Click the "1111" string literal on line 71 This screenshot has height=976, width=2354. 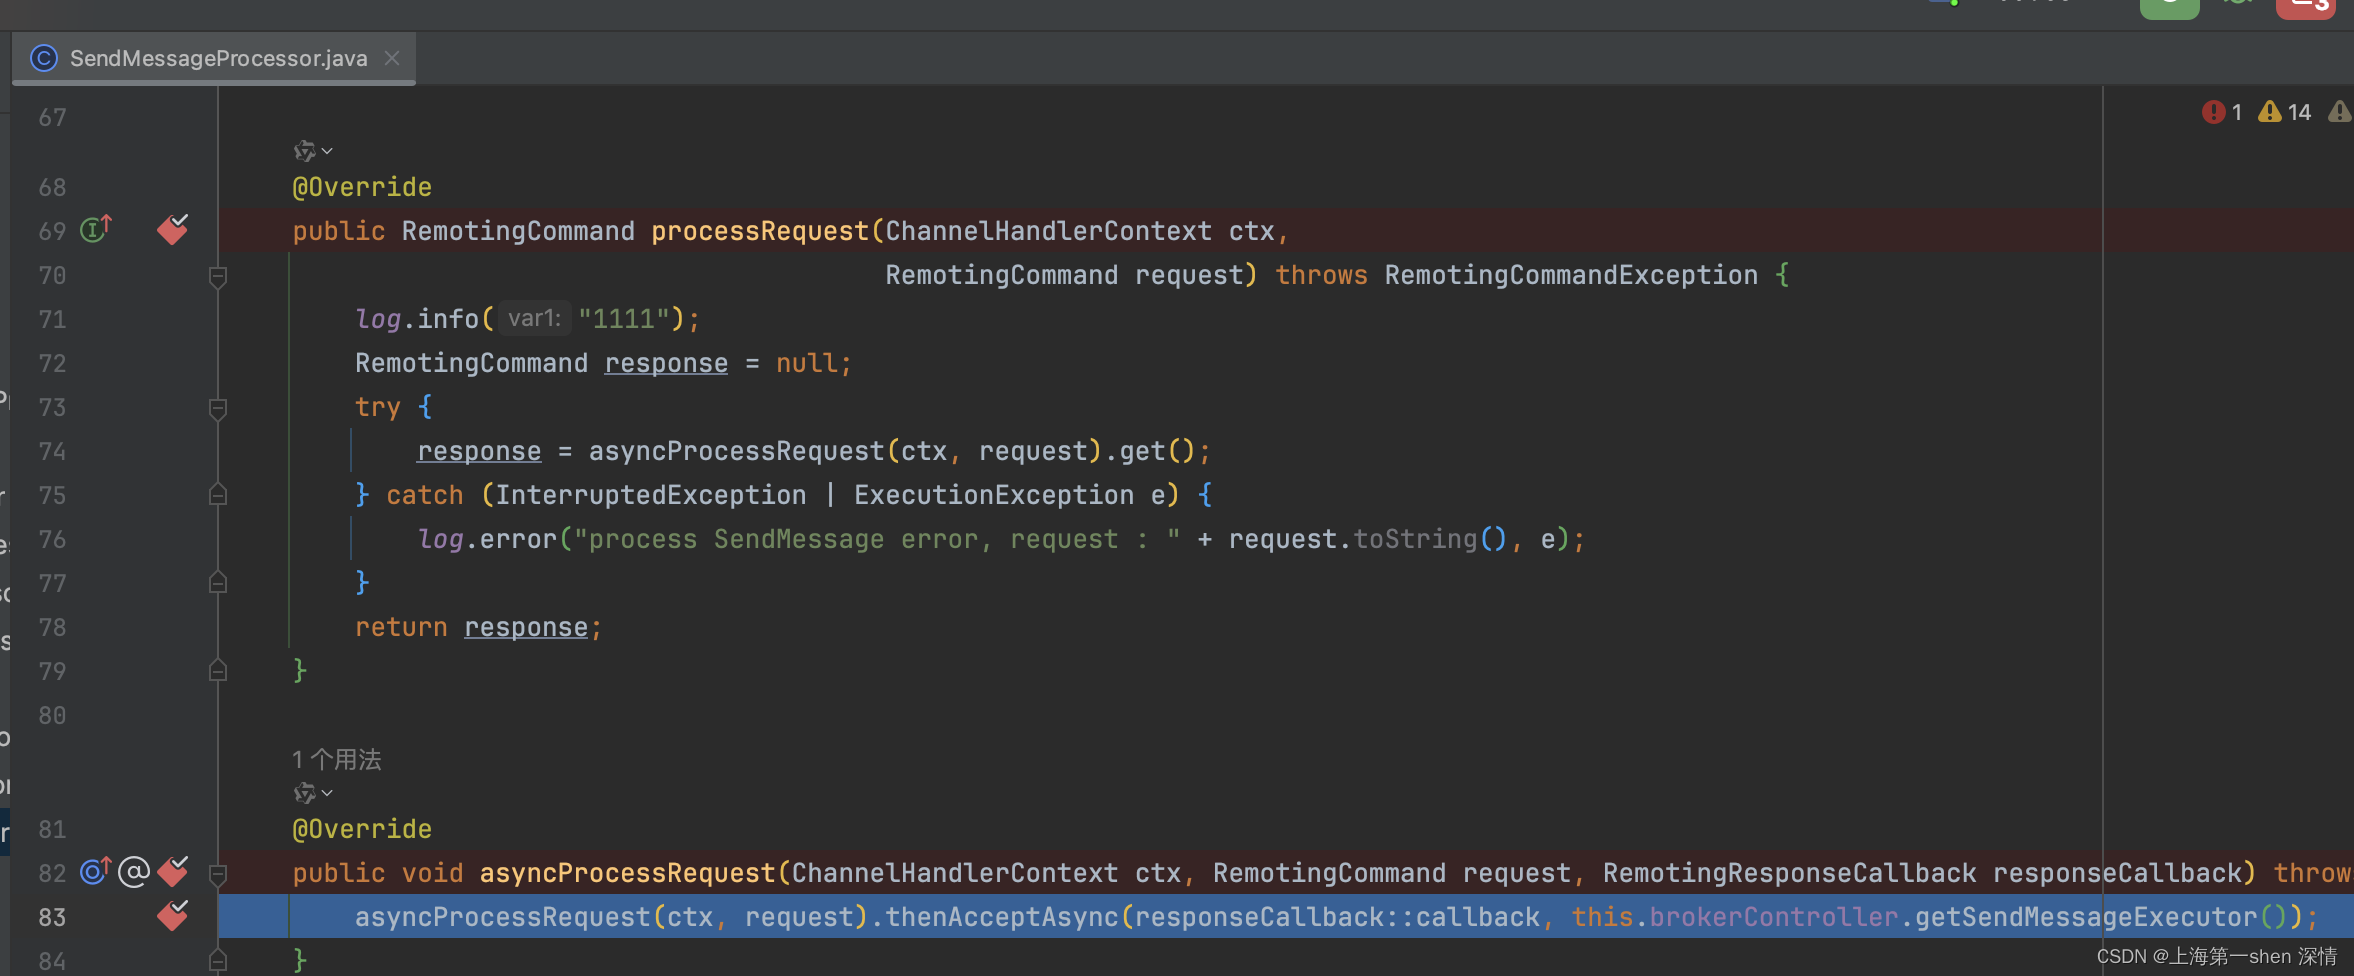tap(624, 319)
